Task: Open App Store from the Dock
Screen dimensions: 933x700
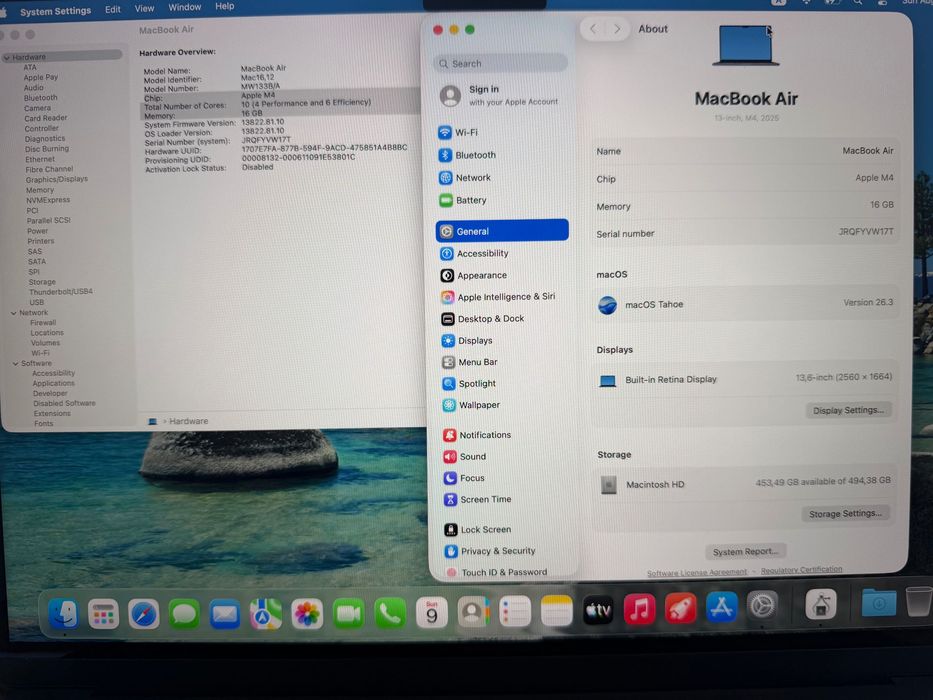Action: [721, 608]
